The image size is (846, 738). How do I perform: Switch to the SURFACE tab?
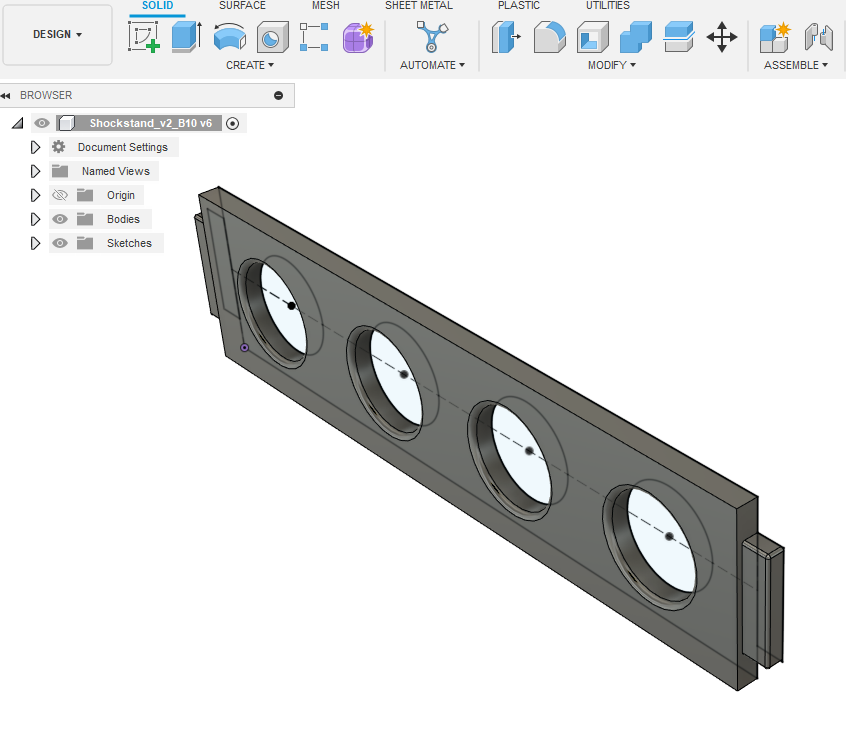point(242,6)
